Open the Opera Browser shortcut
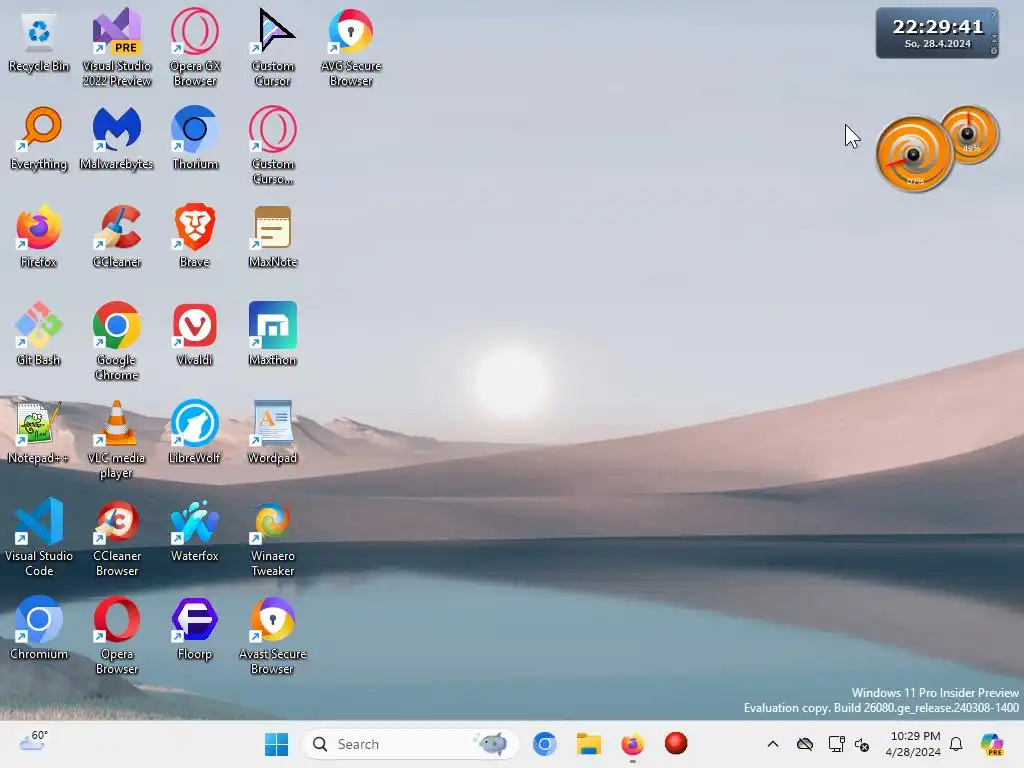 pyautogui.click(x=116, y=635)
